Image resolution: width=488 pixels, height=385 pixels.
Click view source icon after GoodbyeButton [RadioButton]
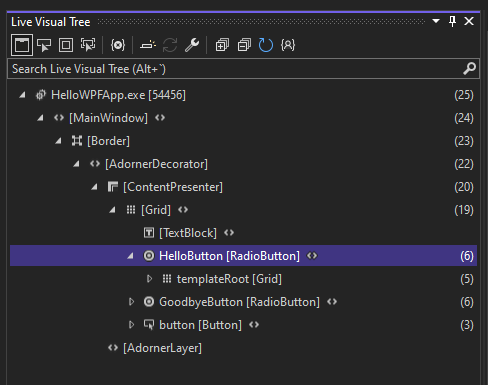pyautogui.click(x=332, y=302)
